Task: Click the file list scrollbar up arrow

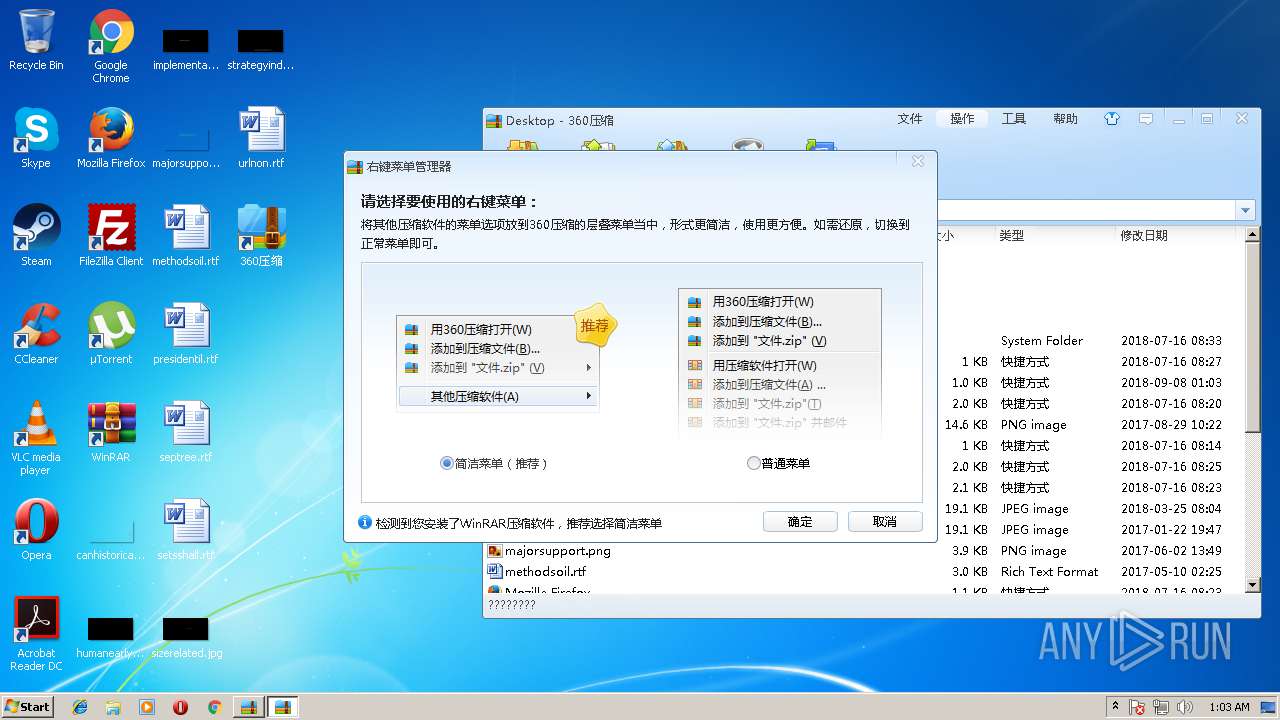Action: click(x=1252, y=235)
